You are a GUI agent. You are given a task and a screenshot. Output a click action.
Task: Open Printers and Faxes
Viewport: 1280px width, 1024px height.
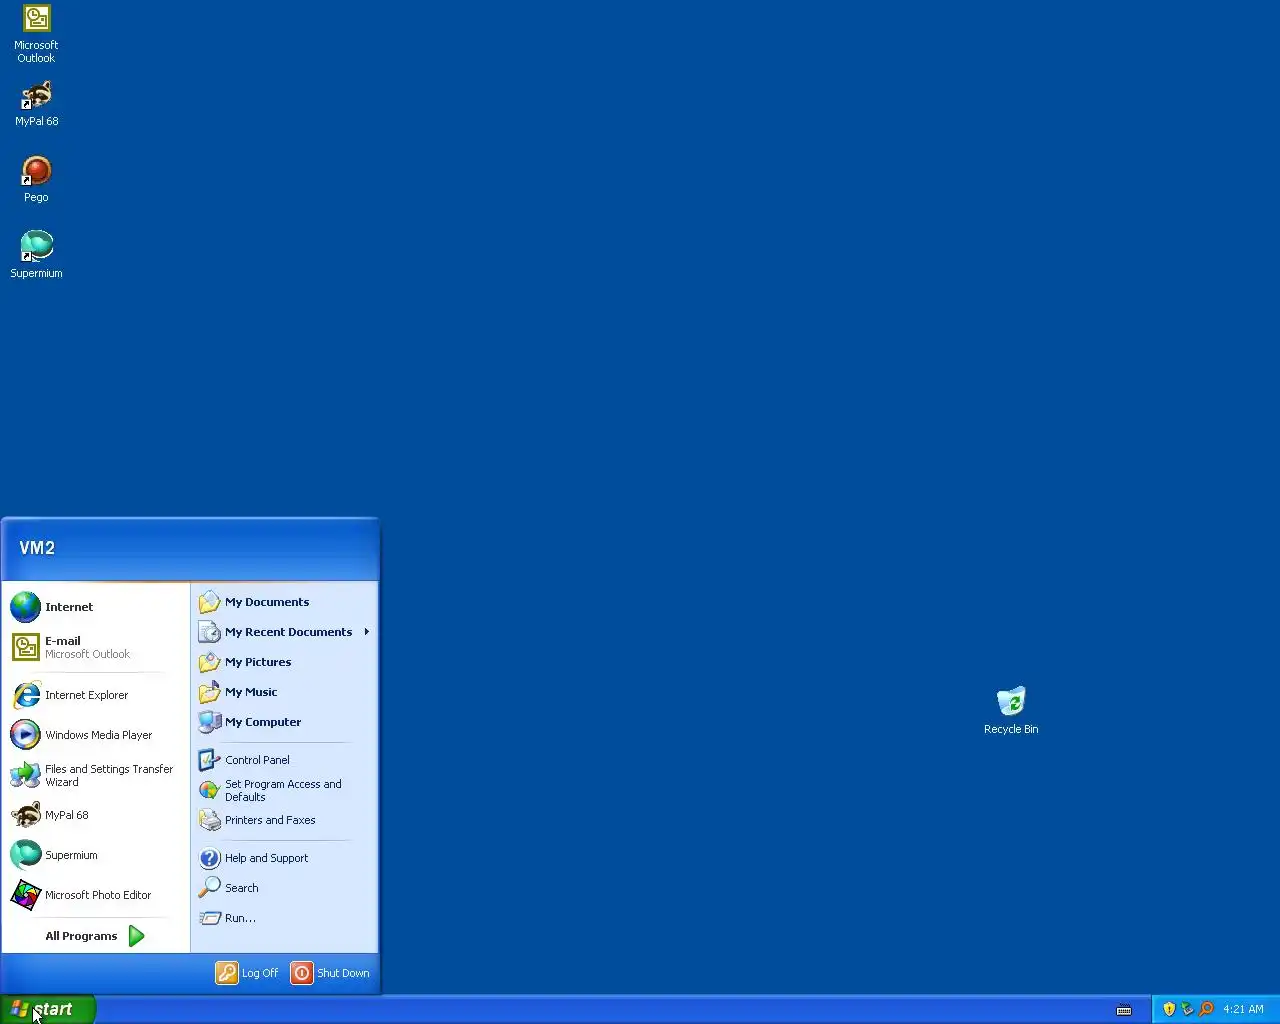point(285,820)
